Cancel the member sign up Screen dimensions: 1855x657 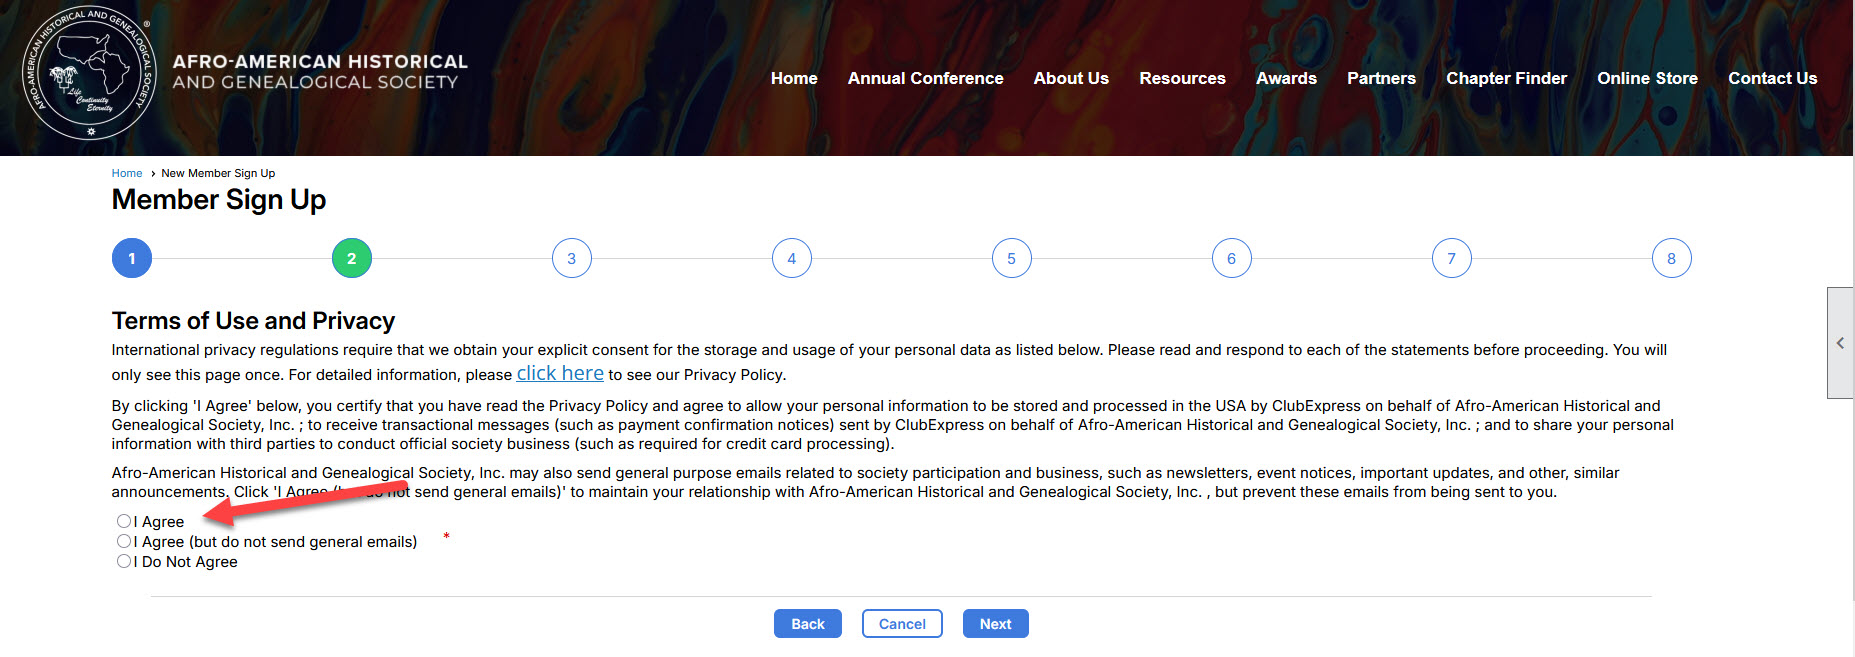coord(902,623)
